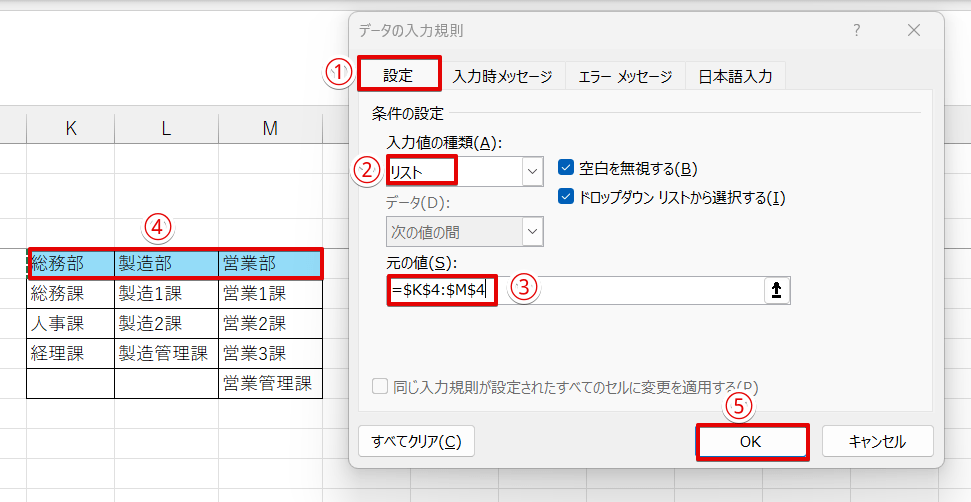Screen dimensions: 971x502
Task: Open the データ dropdown showing 次の値の間
Action: (533, 232)
